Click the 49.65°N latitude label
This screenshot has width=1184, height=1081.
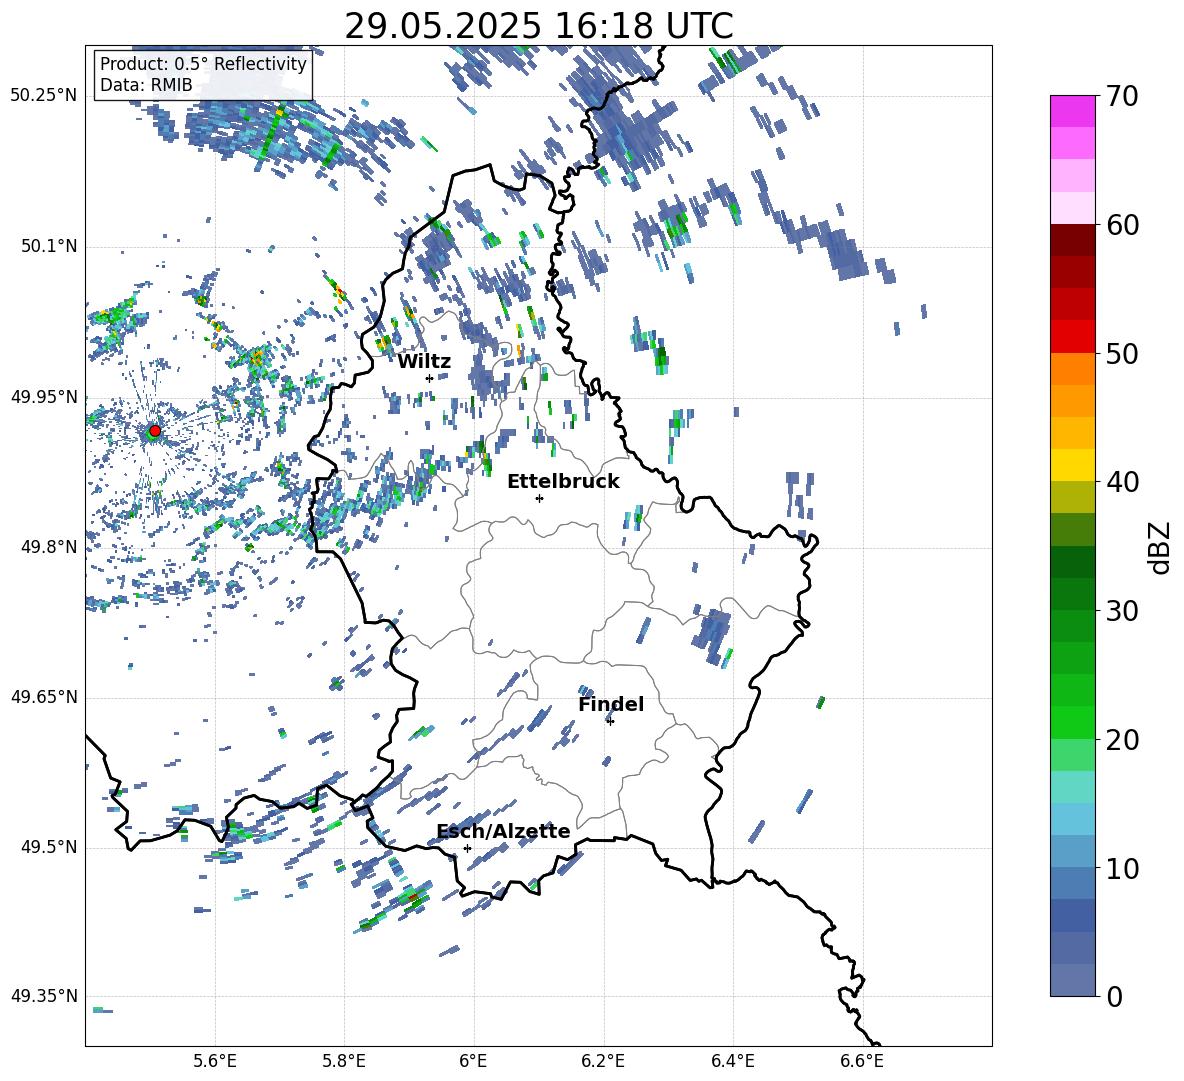coord(44,697)
